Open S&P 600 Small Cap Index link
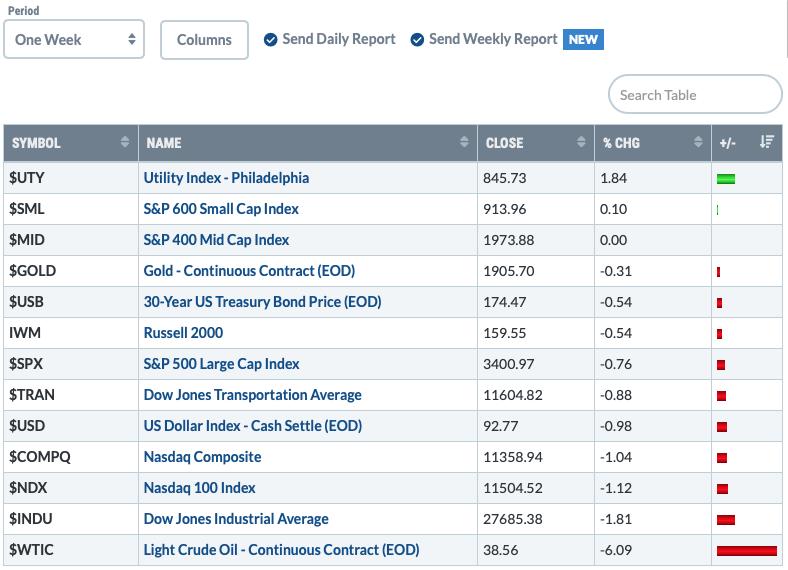Image resolution: width=788 pixels, height=570 pixels. coord(221,209)
